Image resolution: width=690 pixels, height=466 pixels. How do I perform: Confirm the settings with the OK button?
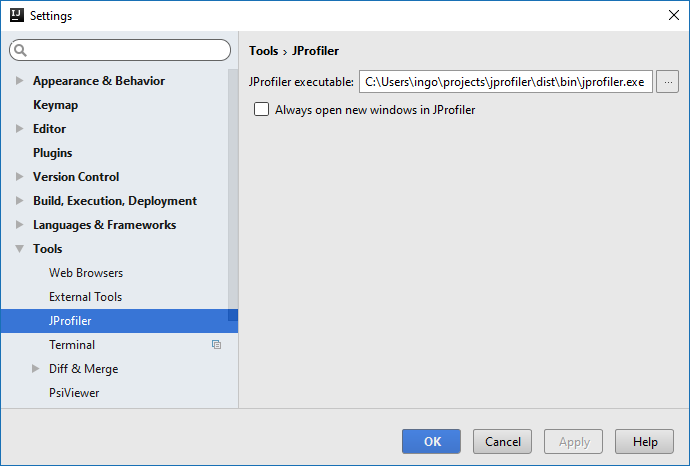(x=431, y=441)
